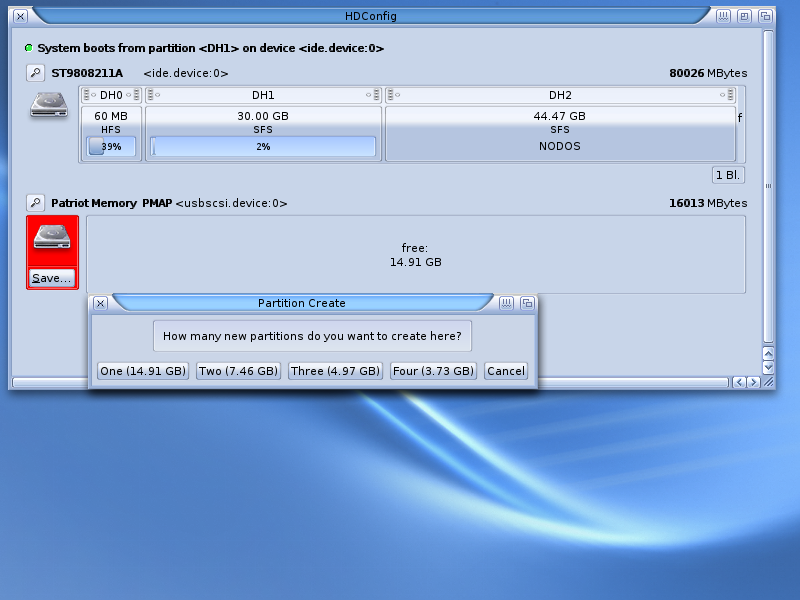Click the "How many new partitions" question text
Screen dimensions: 800x600
[x=312, y=336]
